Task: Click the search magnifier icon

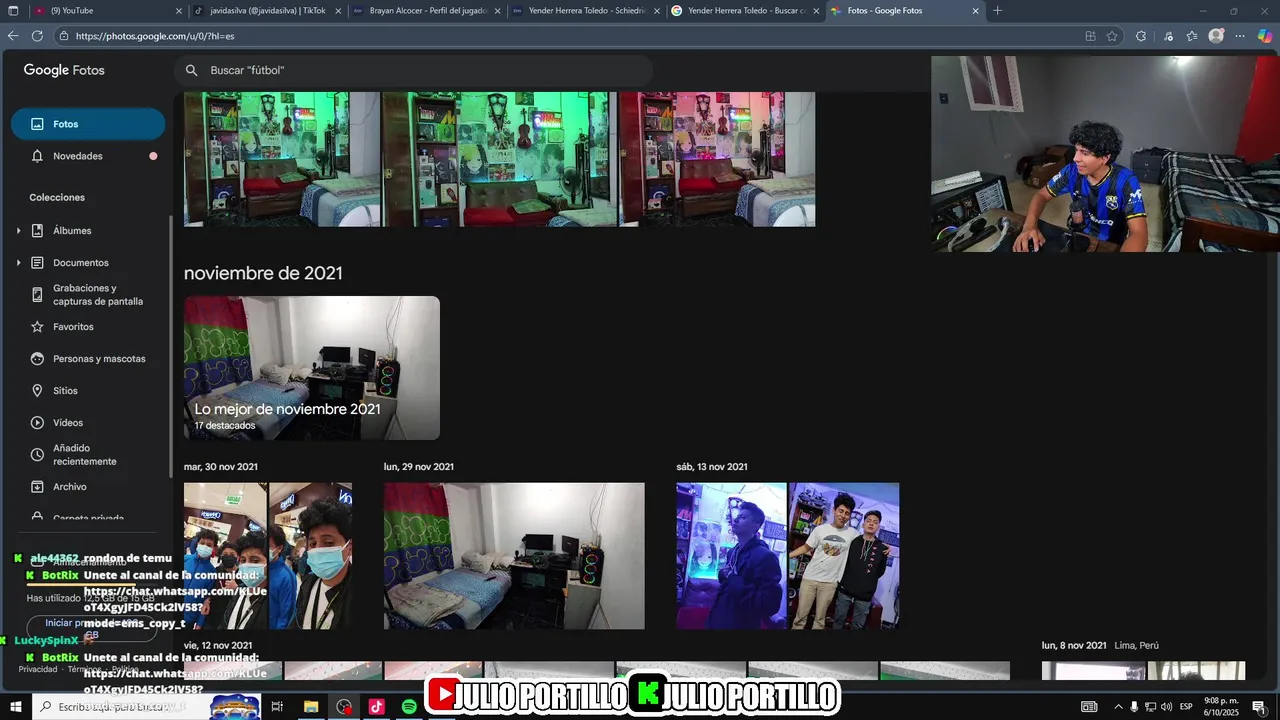Action: (x=192, y=70)
